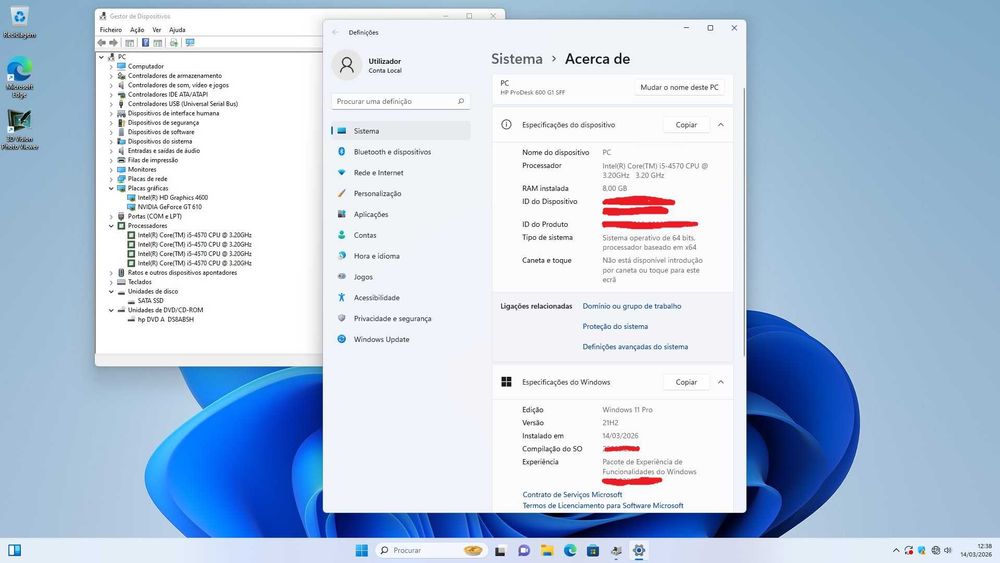Click the Forward arrow in Device Manager toolbar
This screenshot has width=1000, height=563.
pos(114,43)
